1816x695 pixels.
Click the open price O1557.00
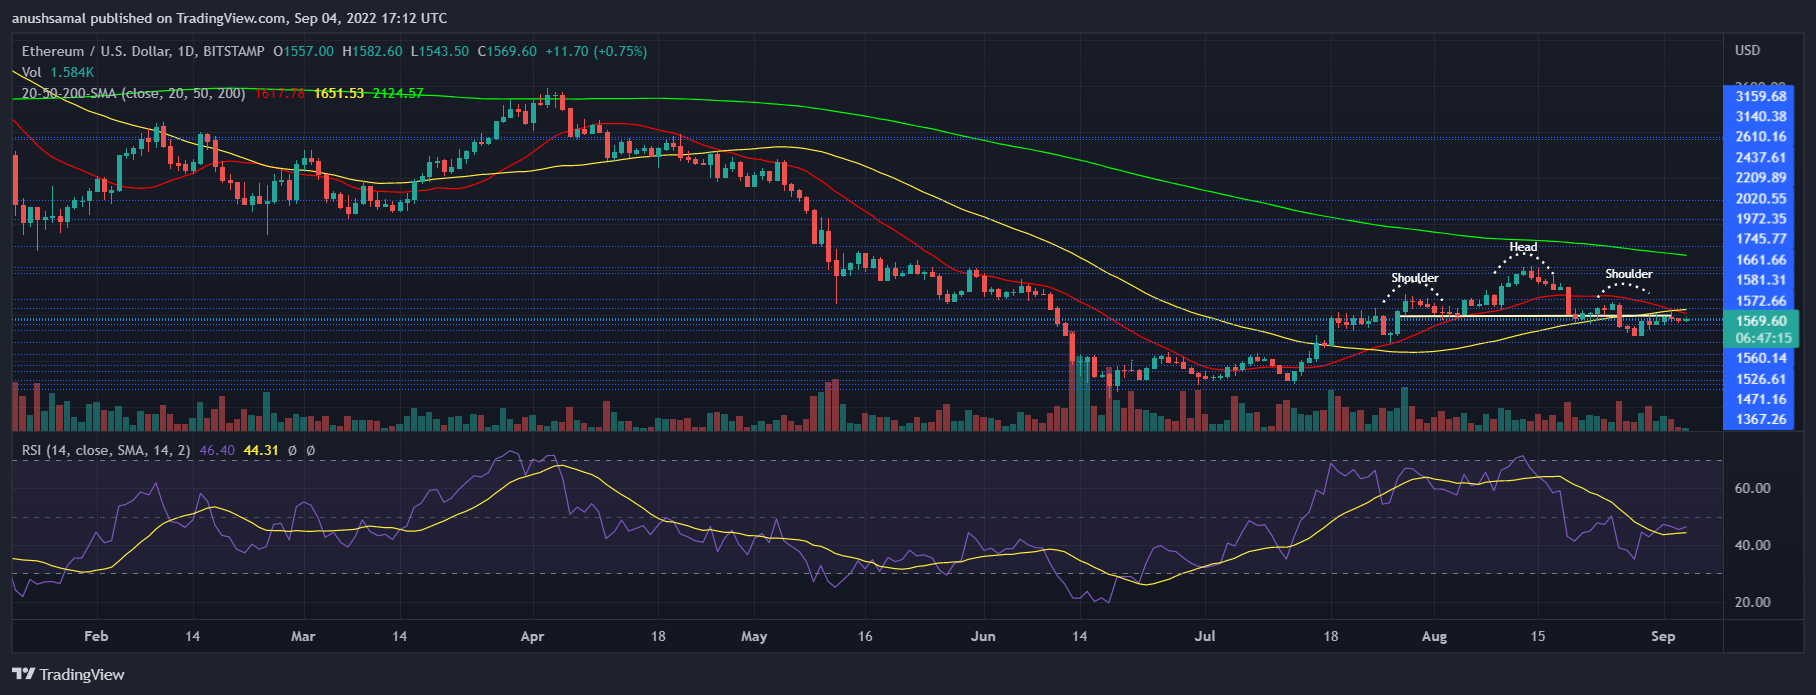(x=303, y=51)
